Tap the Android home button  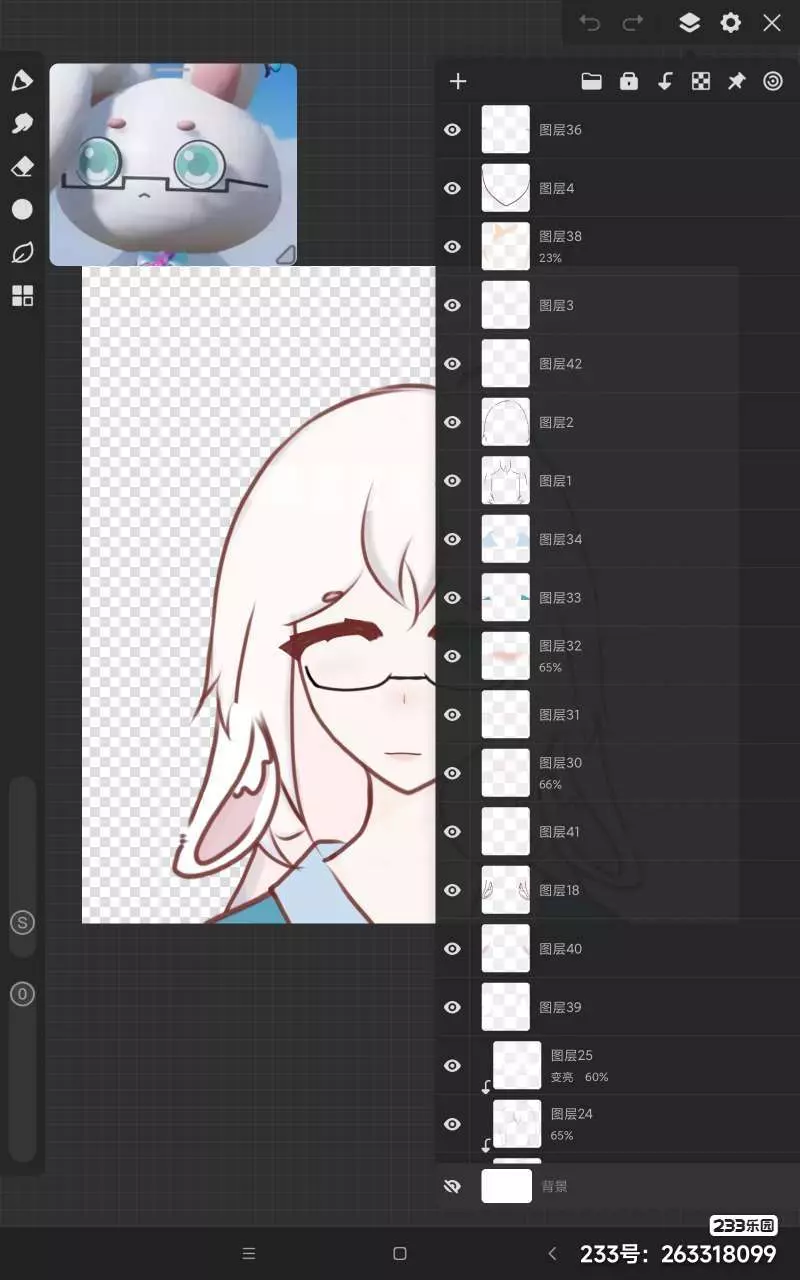pos(400,1254)
